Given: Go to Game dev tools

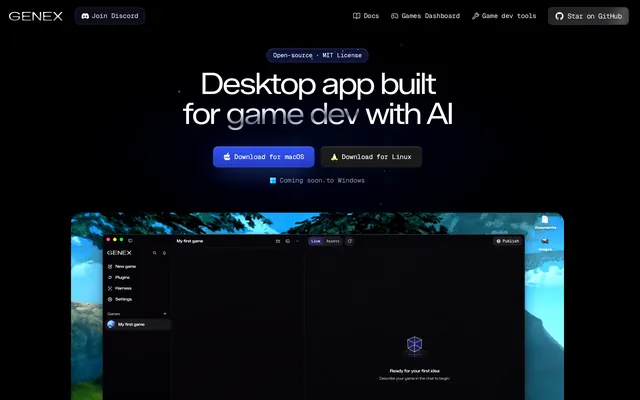Looking at the screenshot, I should coord(504,16).
